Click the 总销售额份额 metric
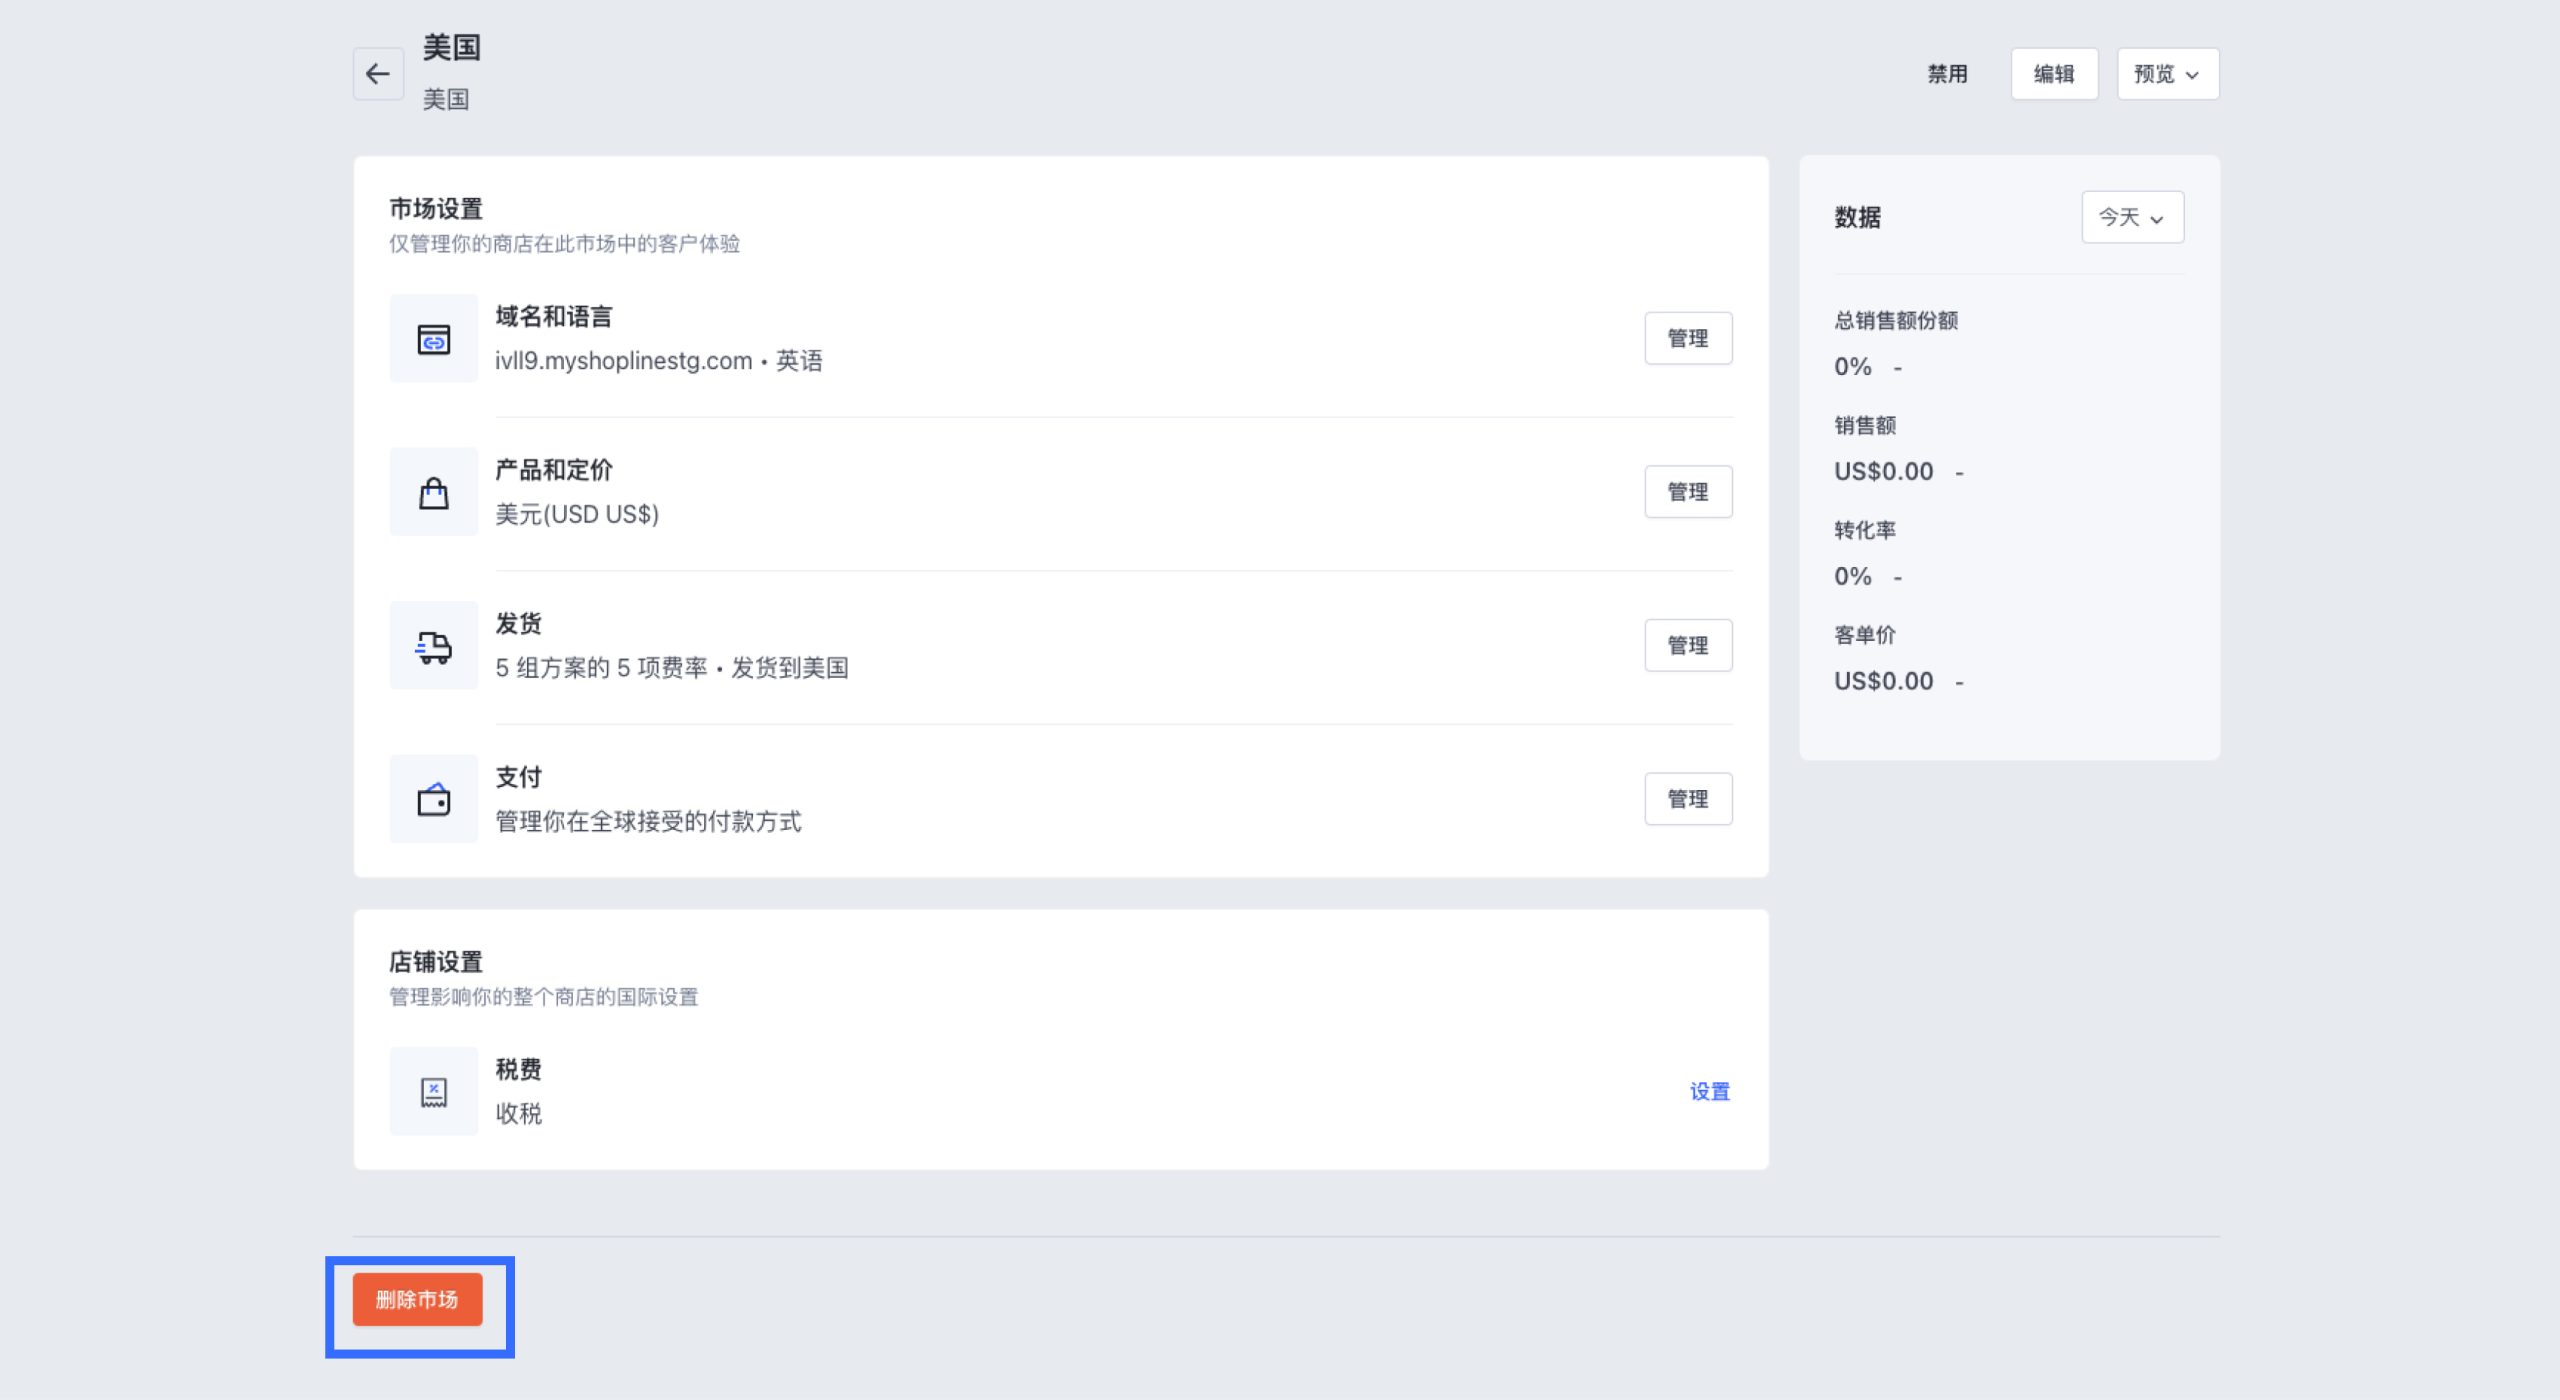Image resolution: width=2560 pixels, height=1400 pixels. coord(1895,321)
